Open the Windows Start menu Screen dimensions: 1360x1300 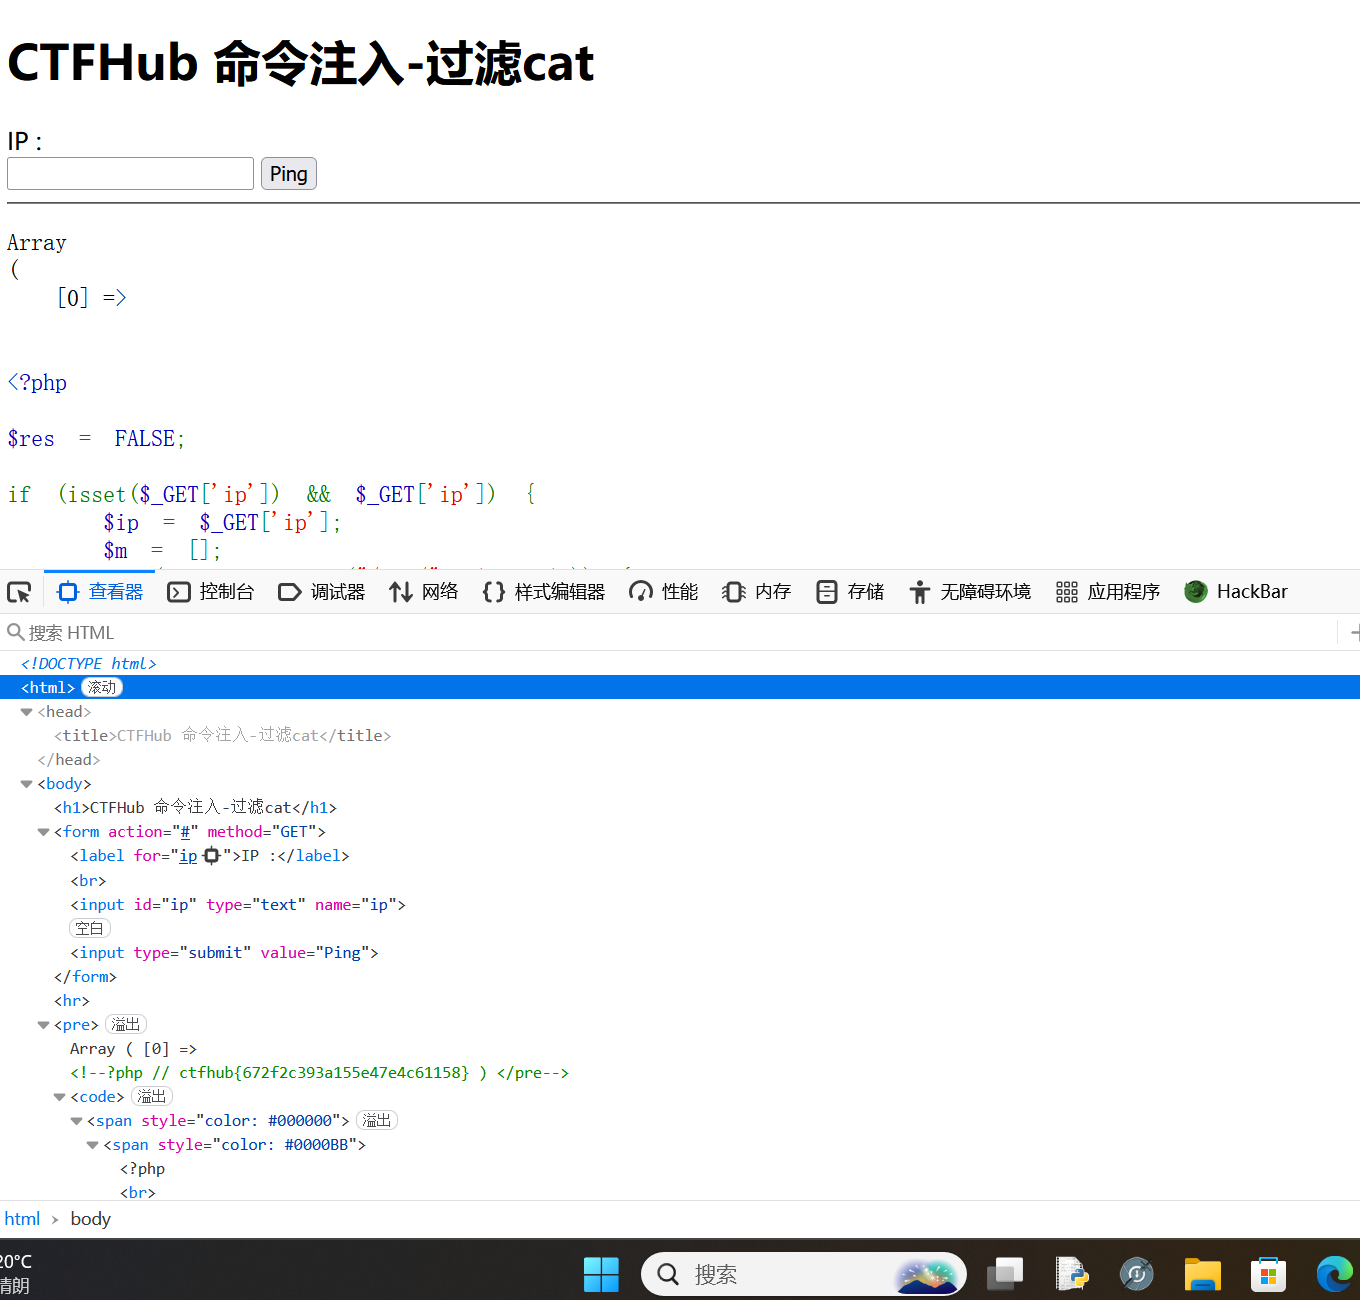(x=601, y=1274)
